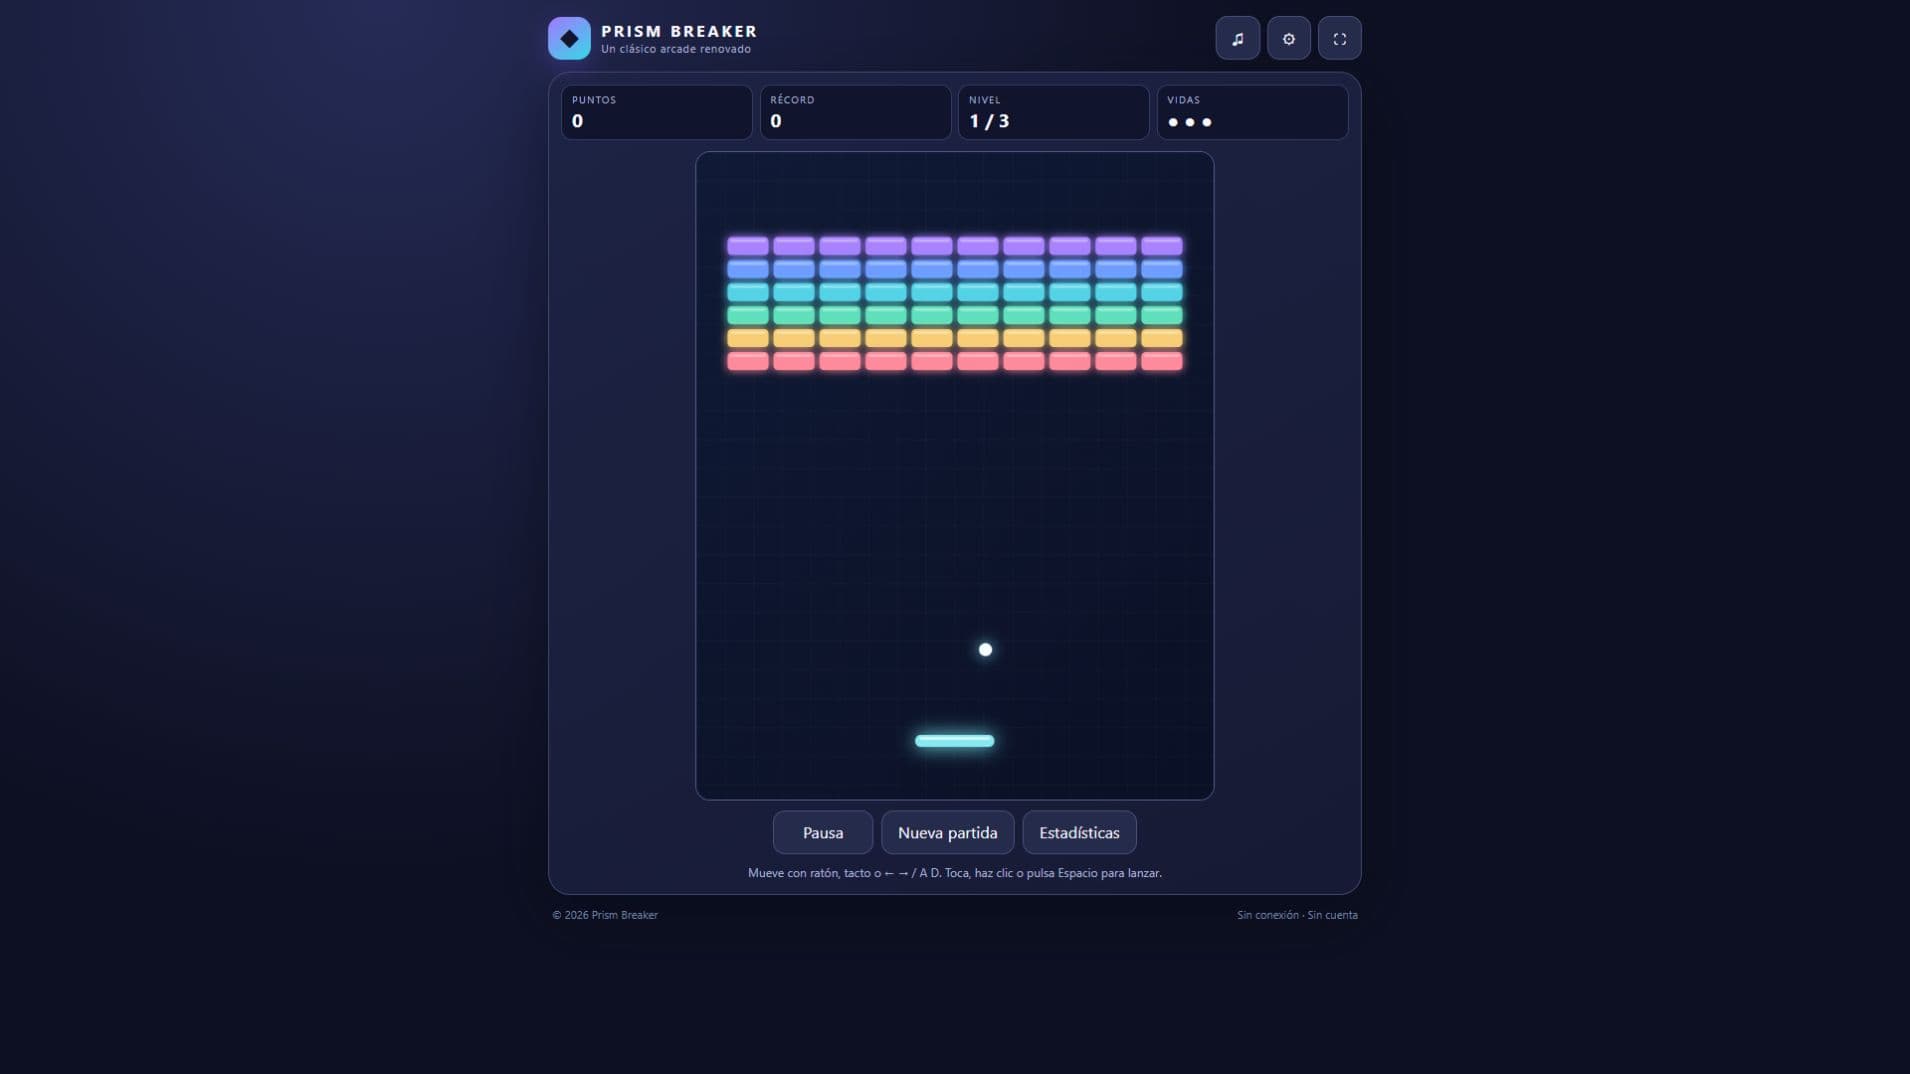Click the NIVEL 1 / 3 indicator
Viewport: 1910px width, 1074px height.
click(1053, 112)
